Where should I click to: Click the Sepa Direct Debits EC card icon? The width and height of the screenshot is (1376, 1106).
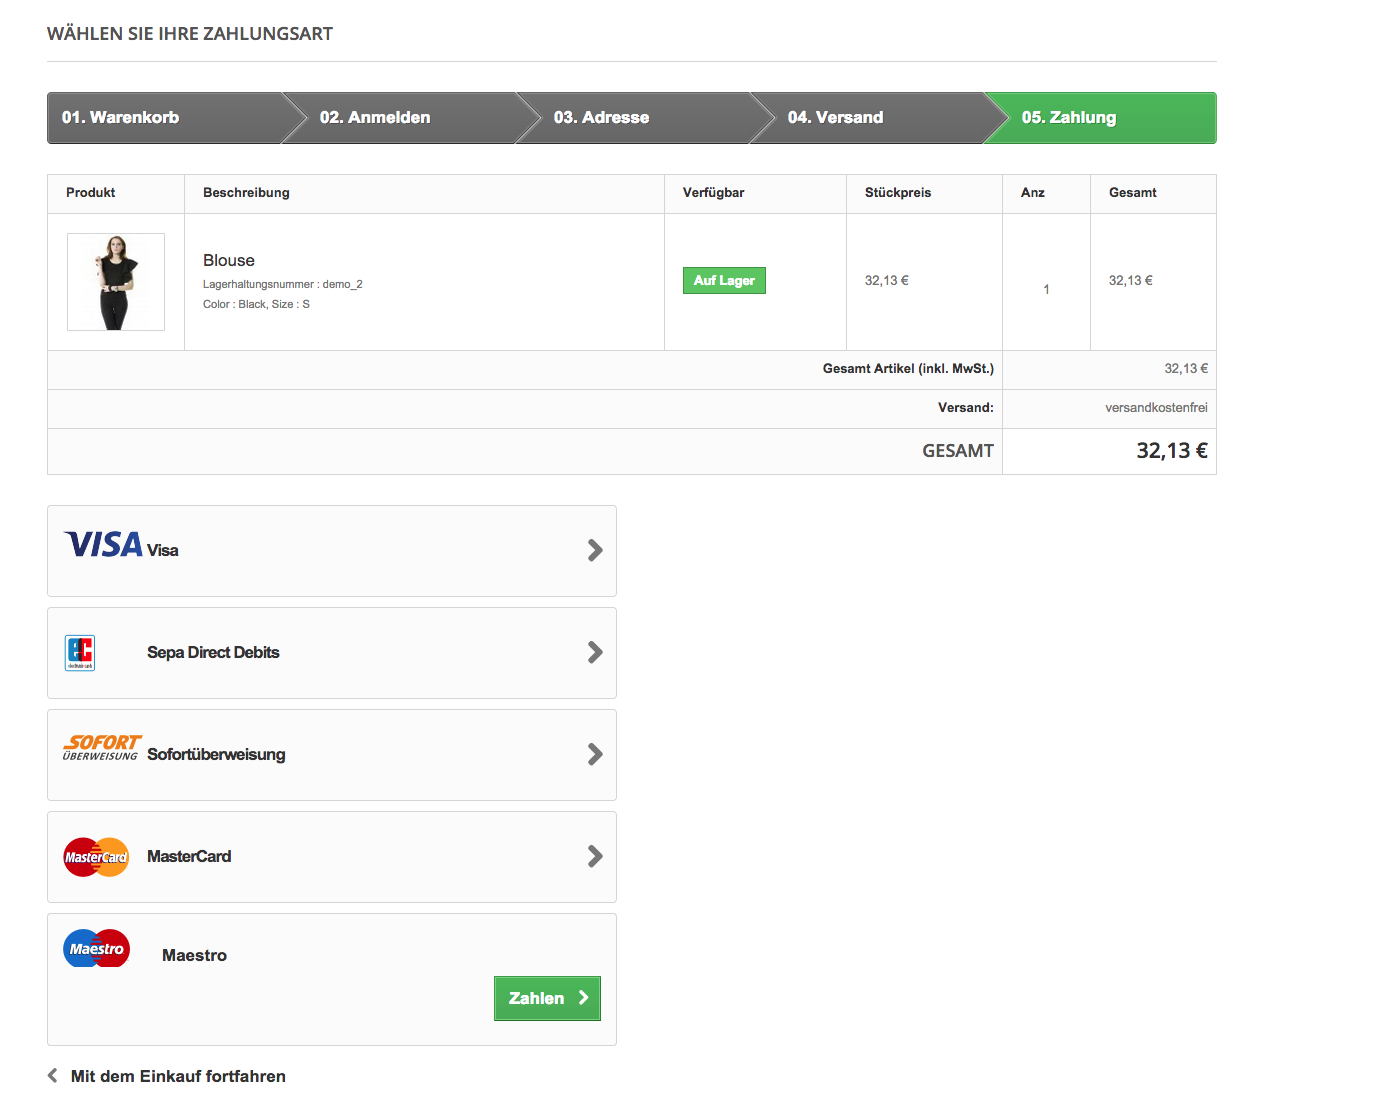click(x=80, y=653)
